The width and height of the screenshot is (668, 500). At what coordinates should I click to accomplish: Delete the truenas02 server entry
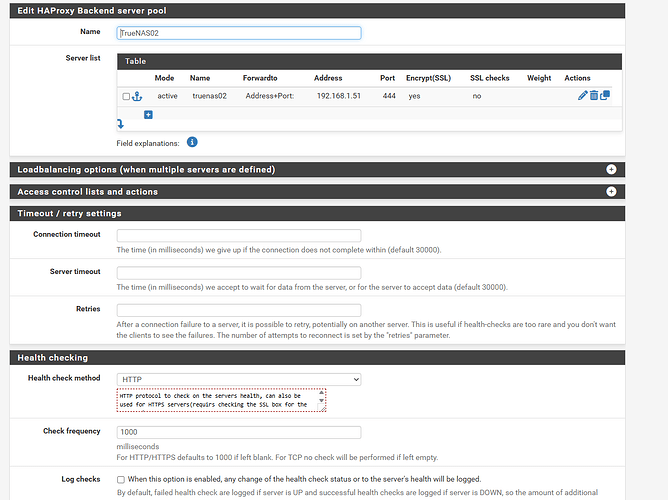click(x=594, y=95)
